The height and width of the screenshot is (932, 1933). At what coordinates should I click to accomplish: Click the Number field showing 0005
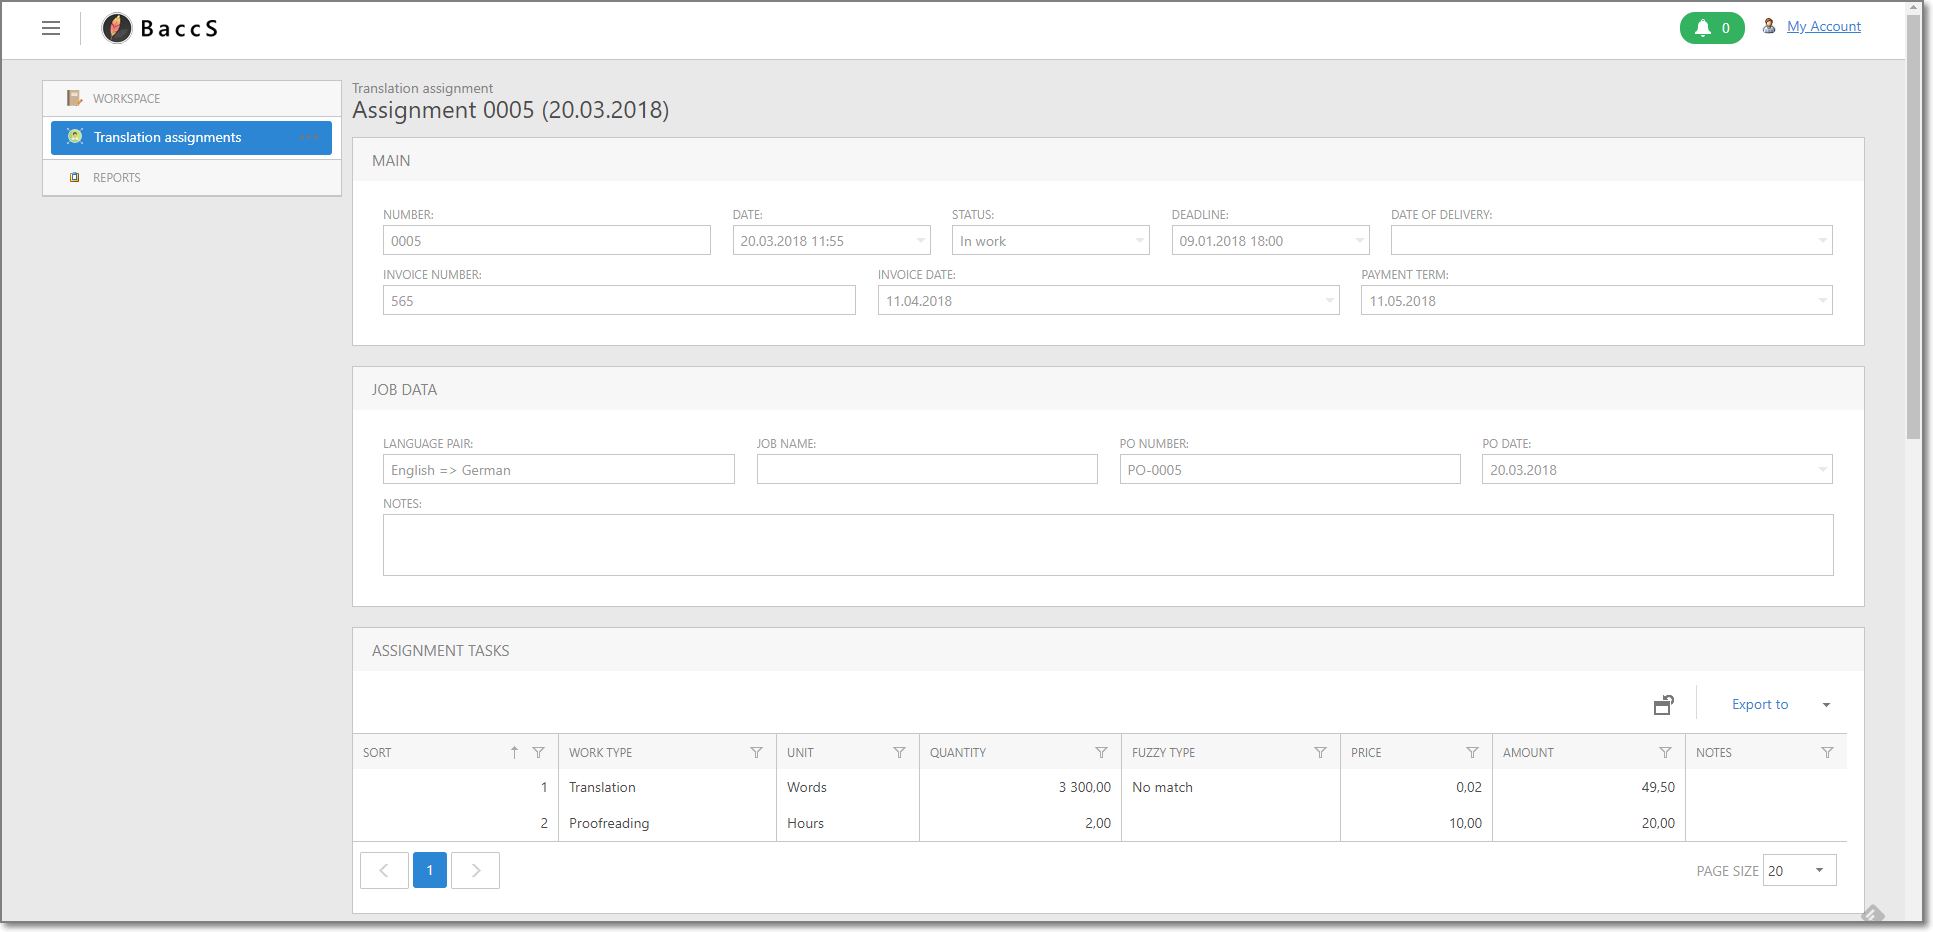tap(546, 240)
